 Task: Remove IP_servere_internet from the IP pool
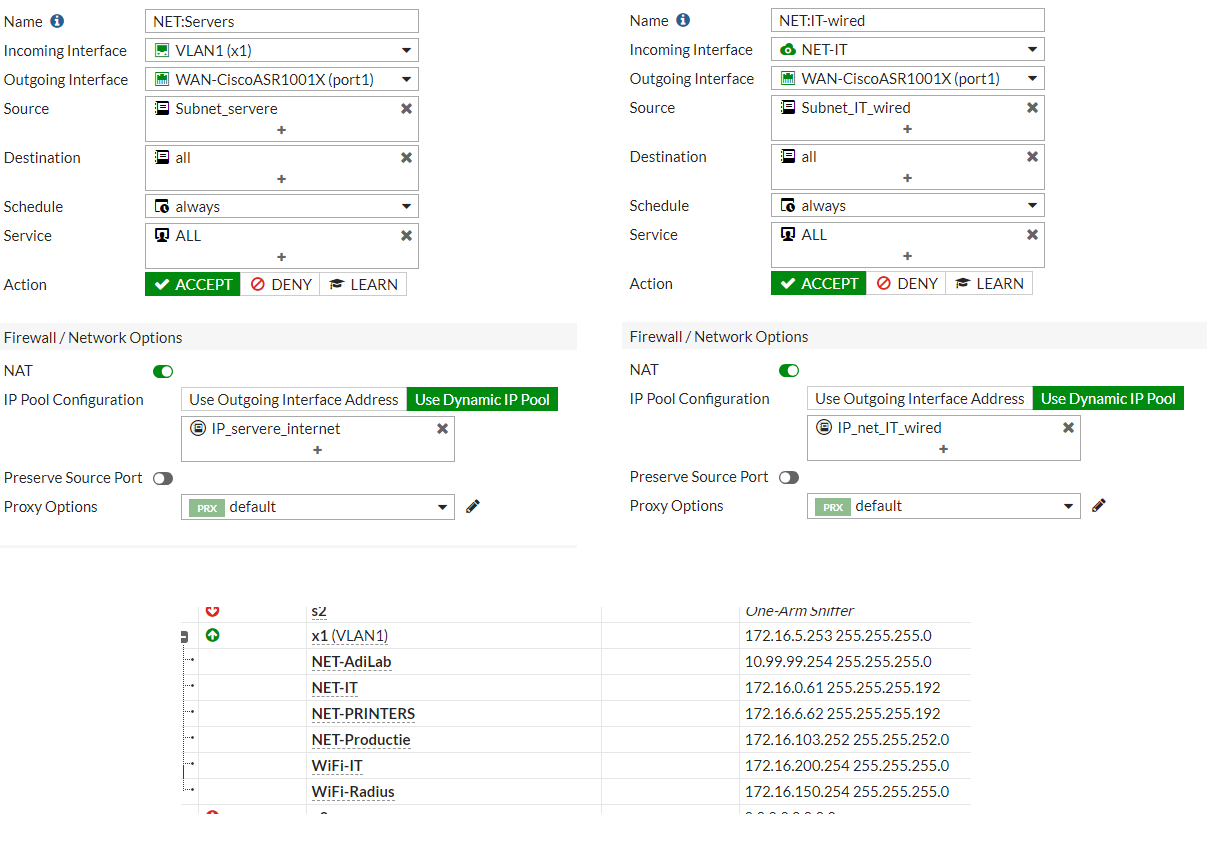442,427
